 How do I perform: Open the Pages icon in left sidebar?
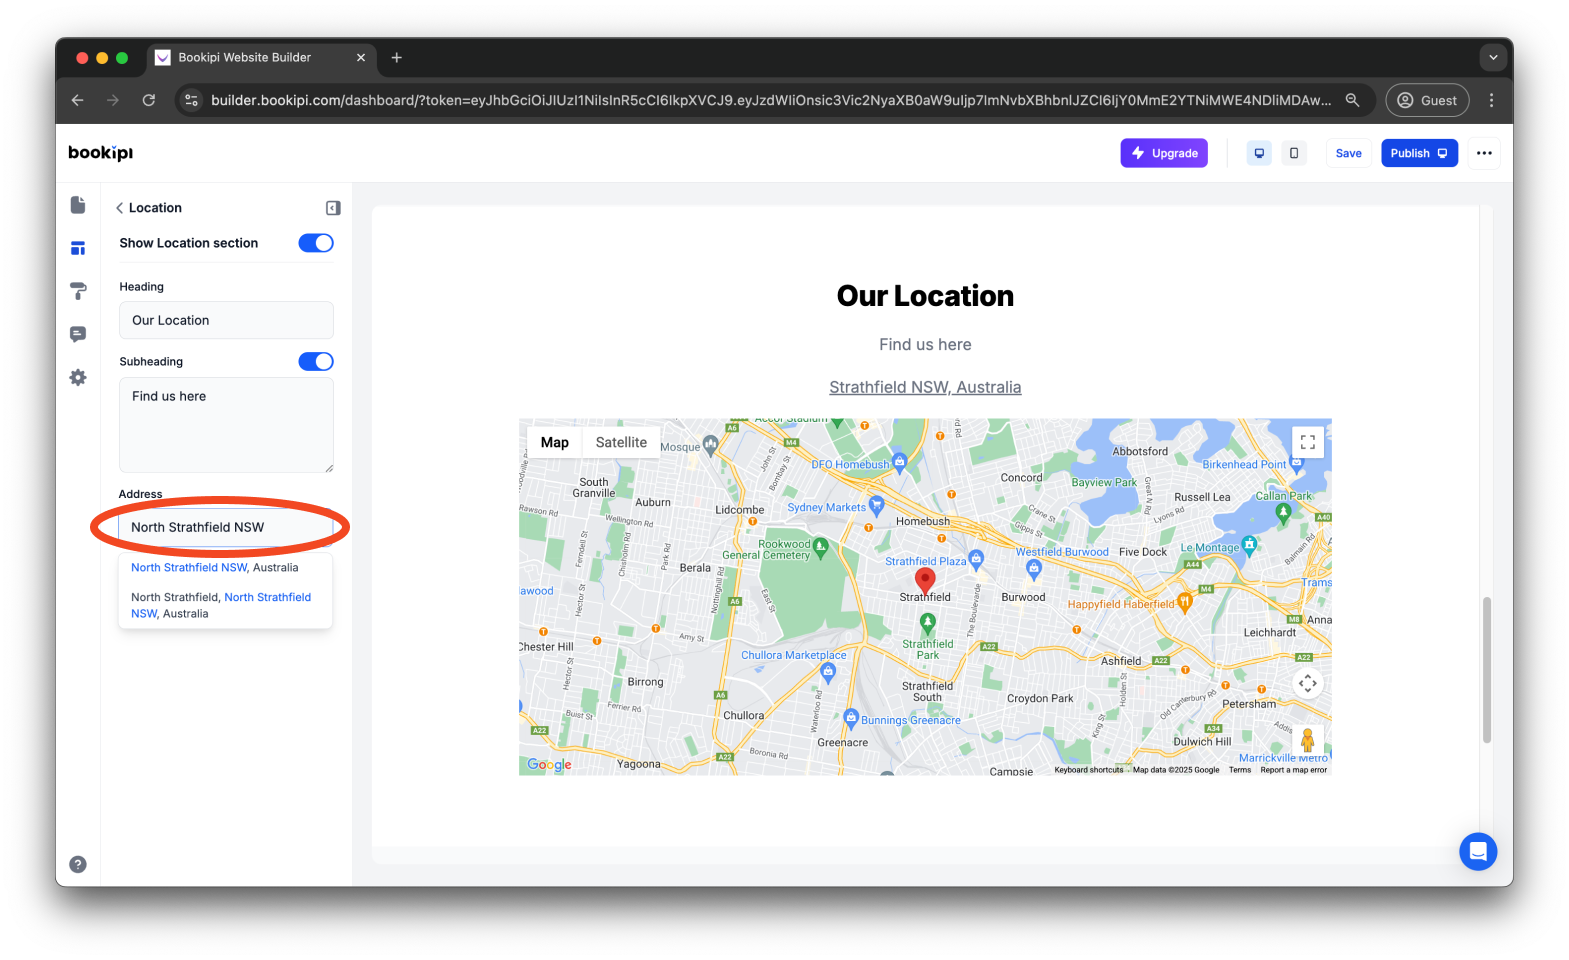point(78,205)
